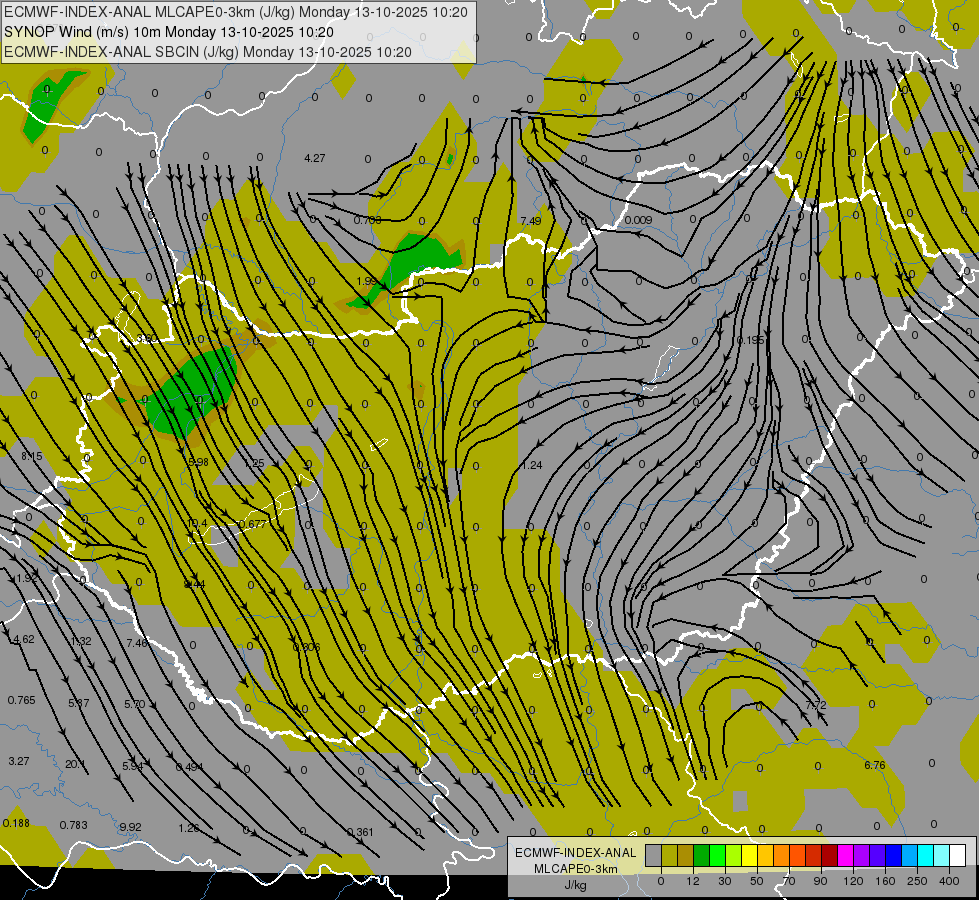Click the map value 1.24
The height and width of the screenshot is (900, 979).
(532, 465)
